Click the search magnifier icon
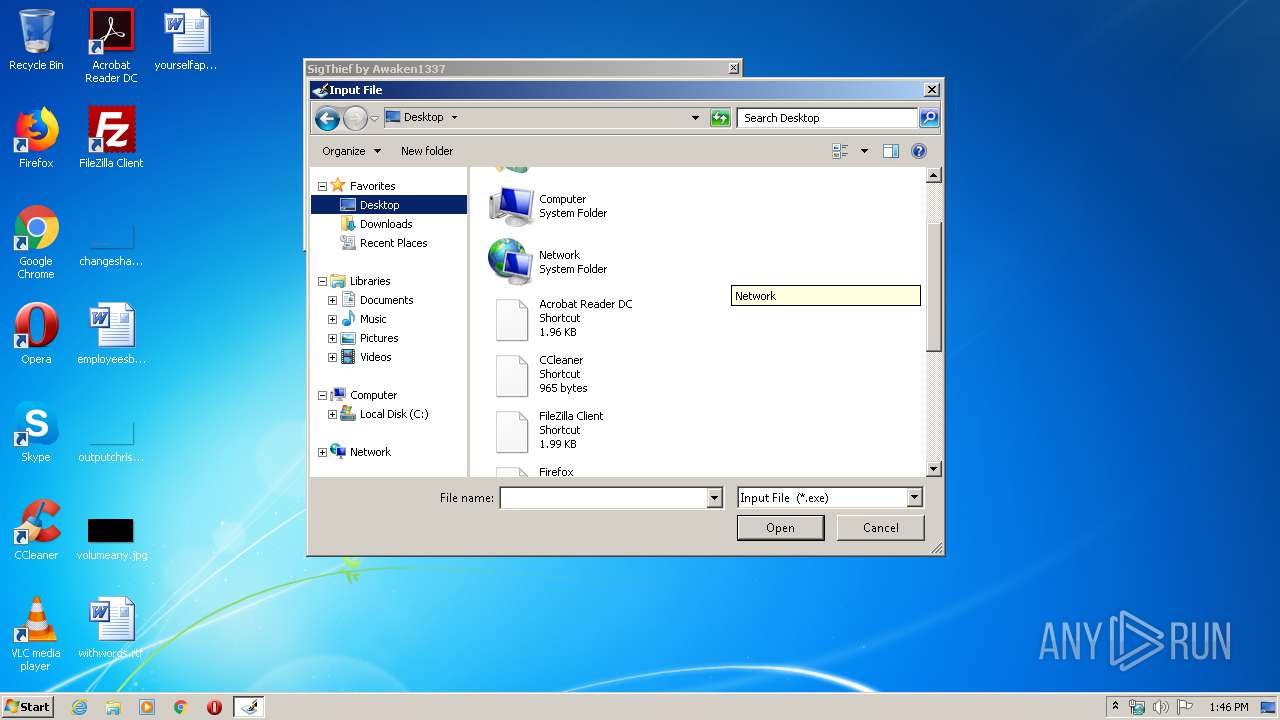The width and height of the screenshot is (1280, 720). tap(929, 118)
